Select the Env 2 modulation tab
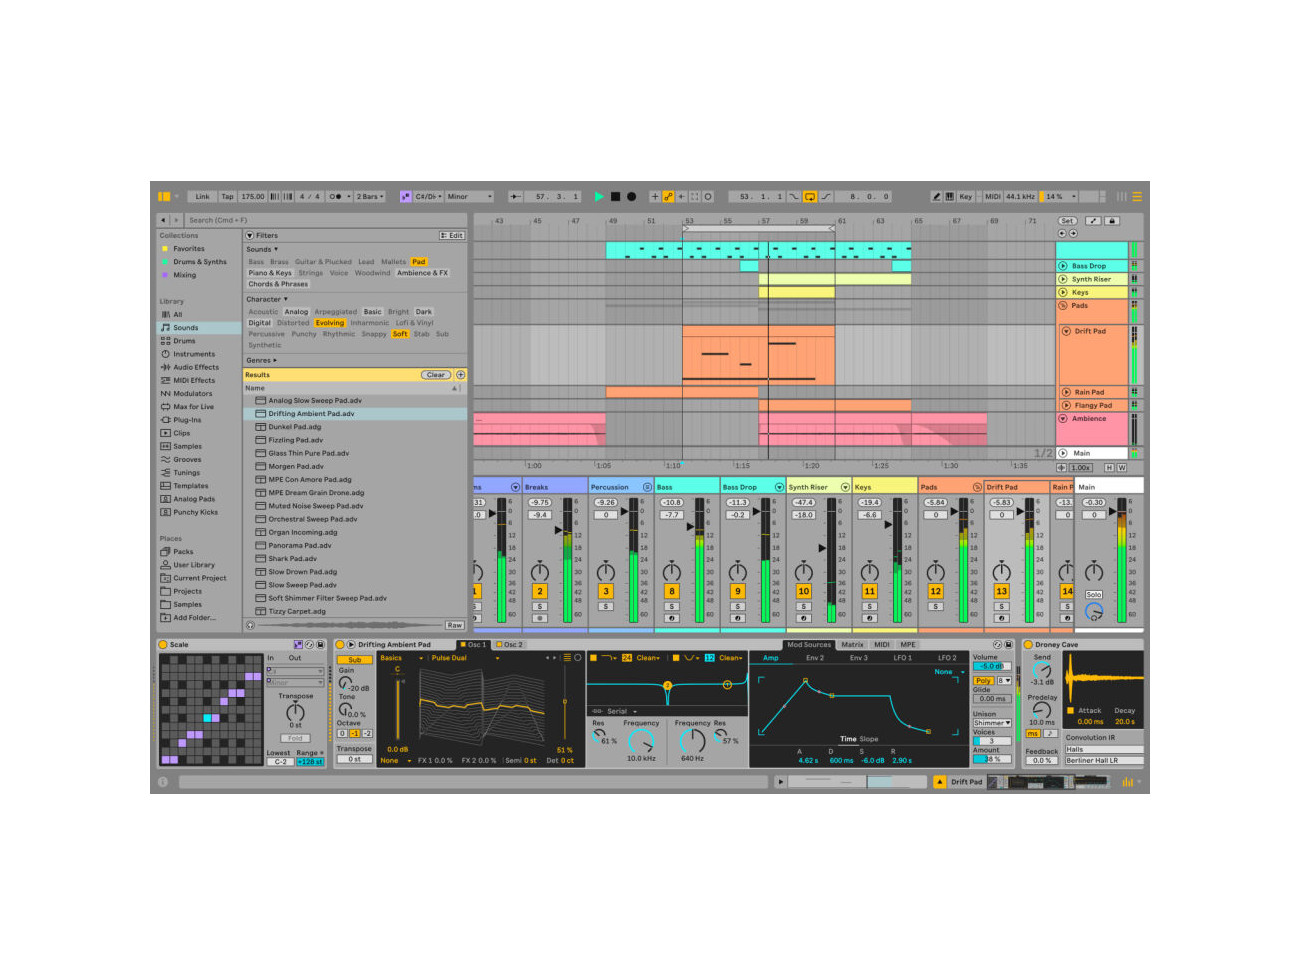 coord(815,658)
